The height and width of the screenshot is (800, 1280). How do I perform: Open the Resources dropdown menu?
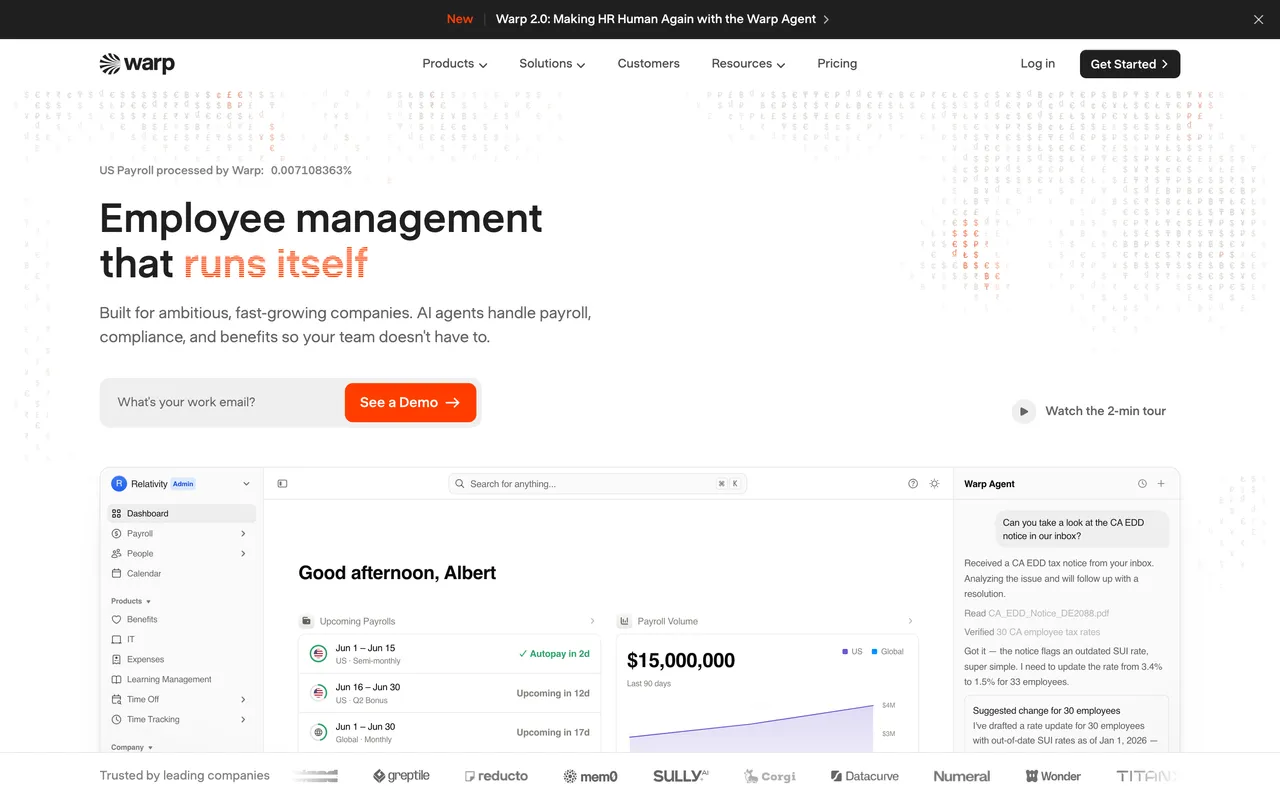[748, 64]
